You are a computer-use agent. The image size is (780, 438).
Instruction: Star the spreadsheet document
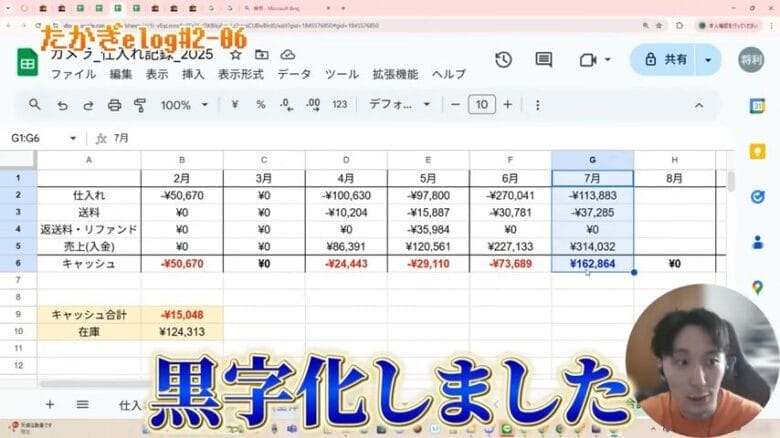(x=236, y=54)
